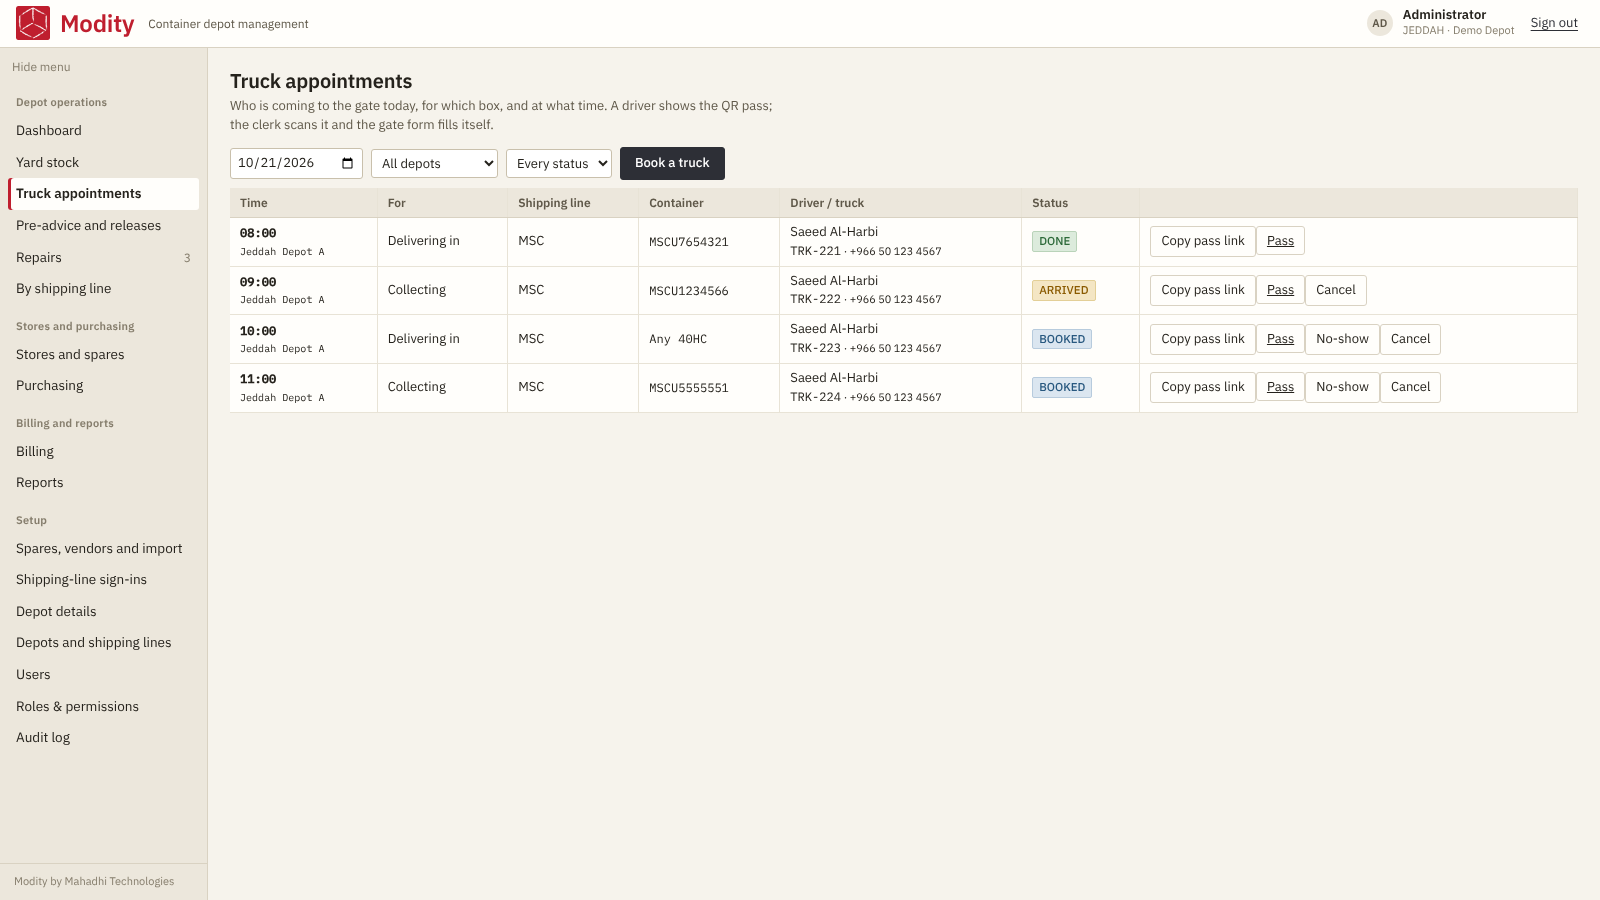The image size is (1600, 900).
Task: Mark the 10:00 appointment as No-show
Action: click(x=1342, y=339)
